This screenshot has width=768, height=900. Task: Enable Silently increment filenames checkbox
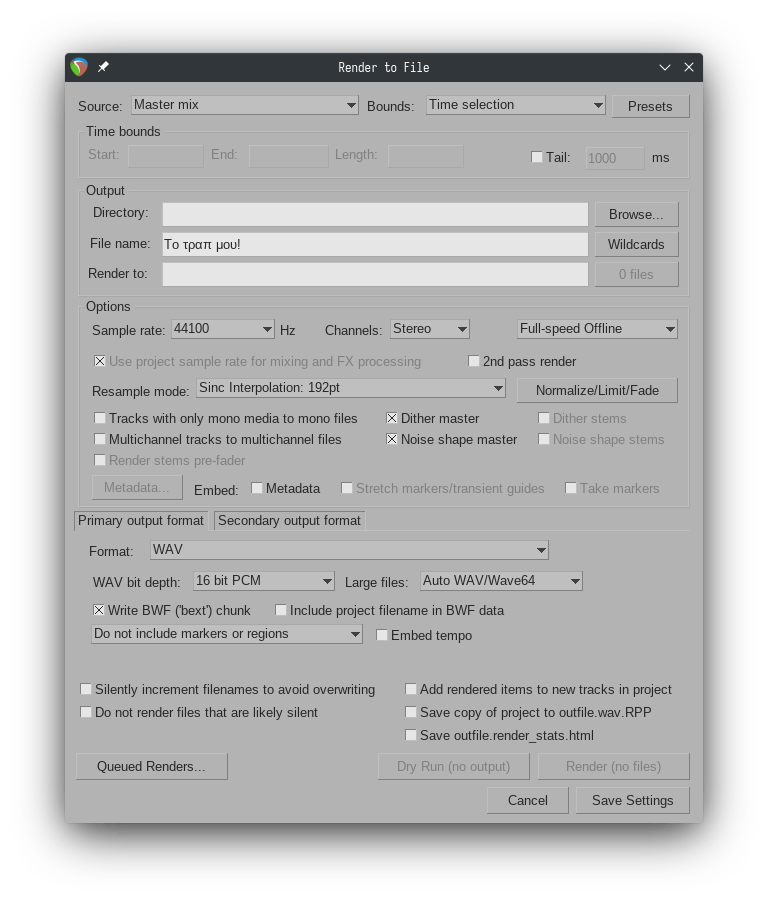(87, 689)
